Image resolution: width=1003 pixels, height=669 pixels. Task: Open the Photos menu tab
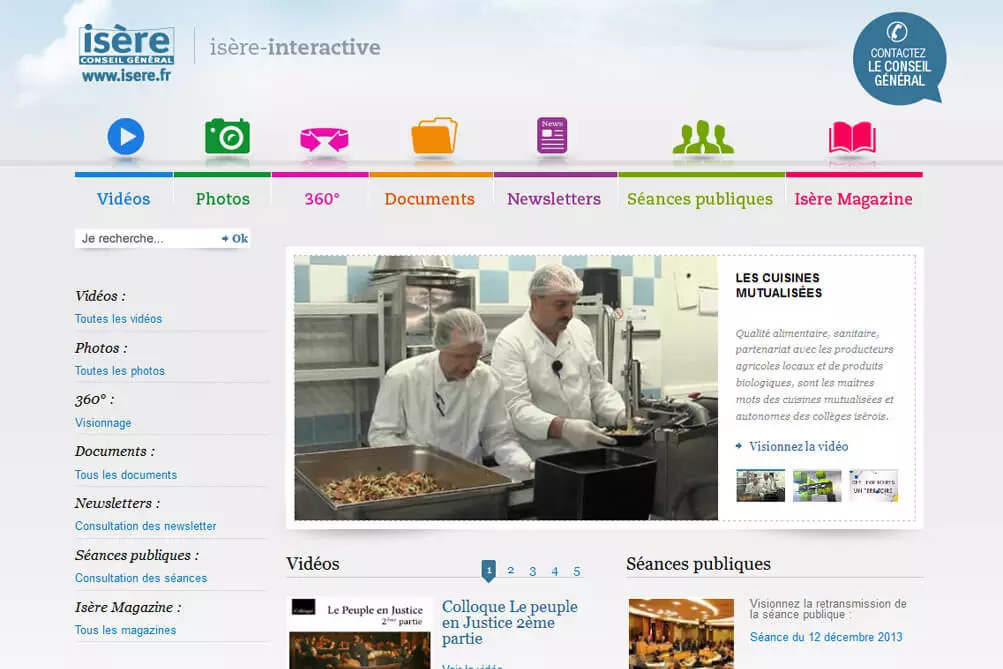[x=223, y=199]
